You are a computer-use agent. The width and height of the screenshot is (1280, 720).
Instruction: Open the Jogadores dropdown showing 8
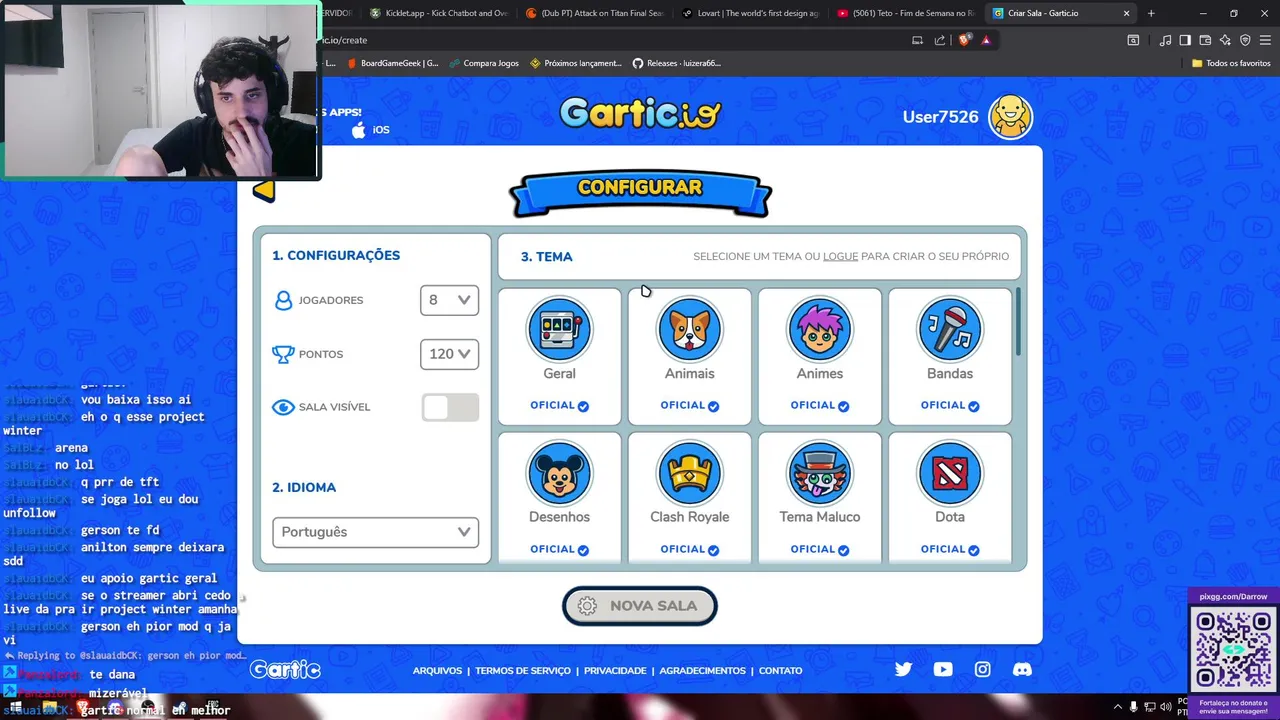[x=449, y=300]
